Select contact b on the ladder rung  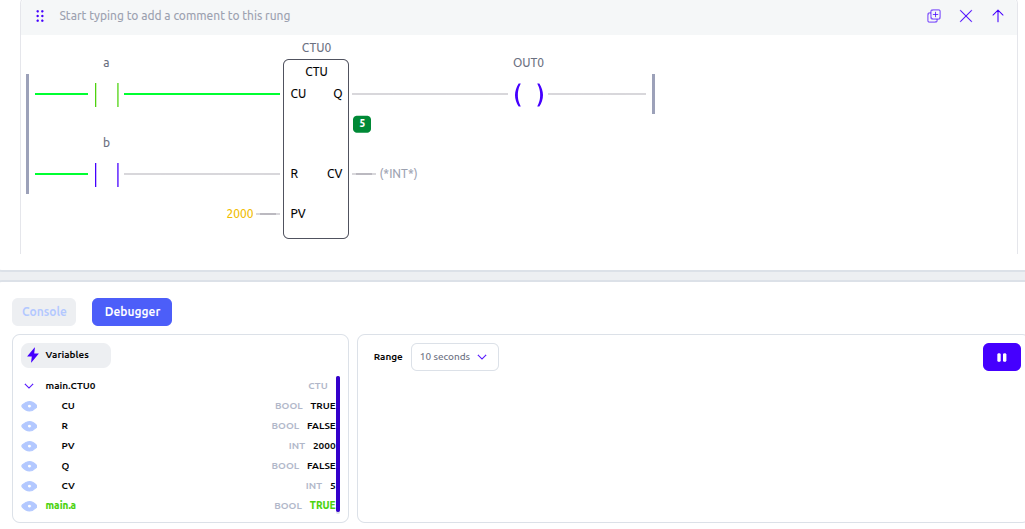107,174
